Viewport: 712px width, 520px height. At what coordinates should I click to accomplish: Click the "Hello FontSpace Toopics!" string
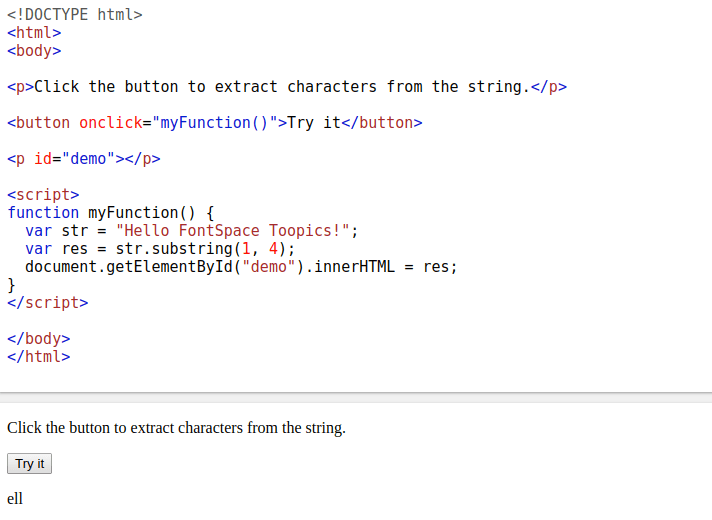pyautogui.click(x=232, y=231)
